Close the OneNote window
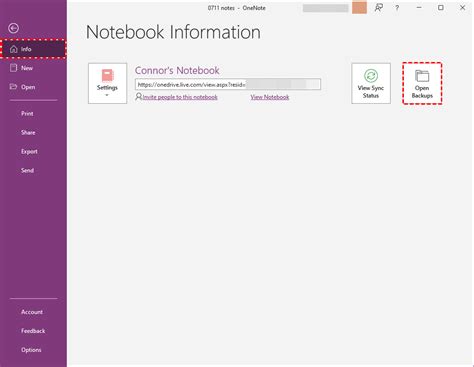The image size is (474, 367). (462, 7)
